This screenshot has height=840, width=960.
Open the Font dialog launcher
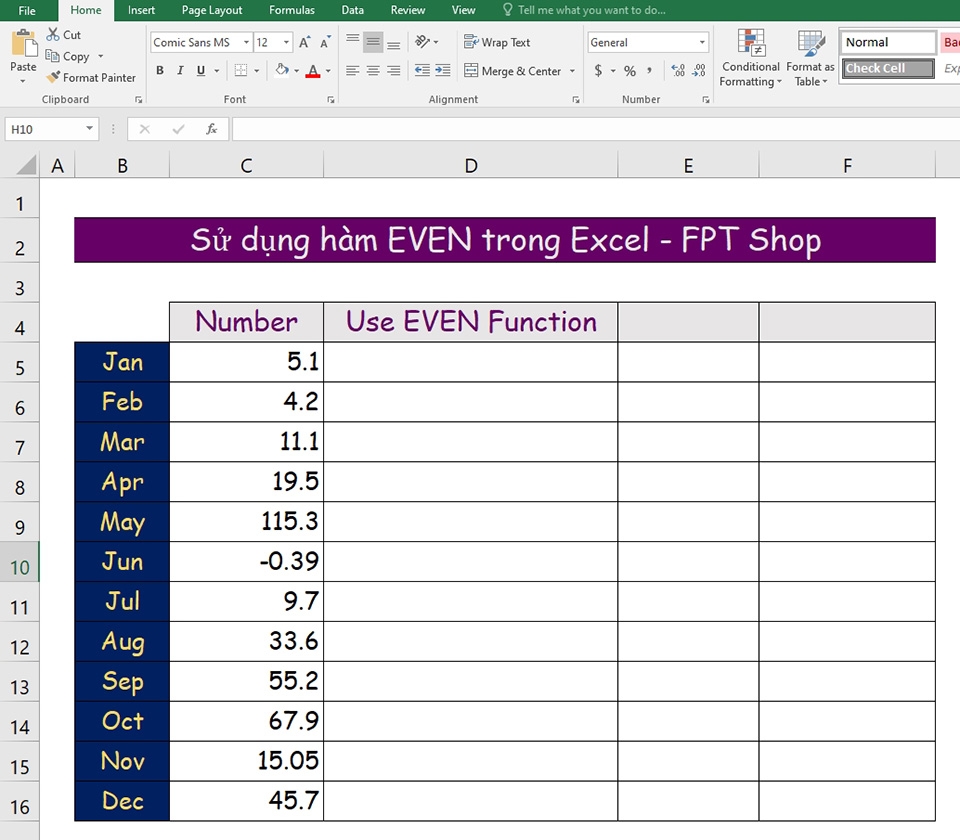point(331,100)
